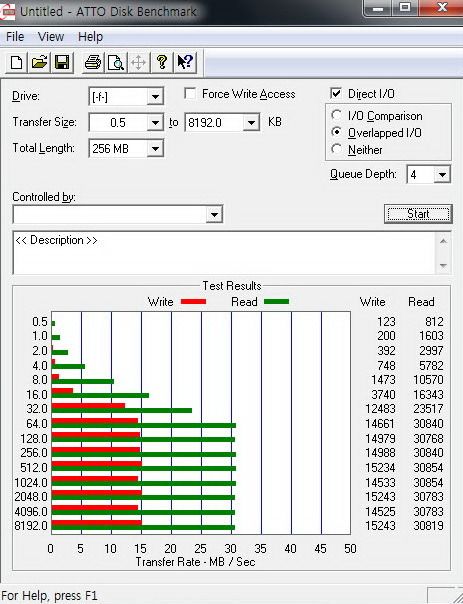This screenshot has width=463, height=604.
Task: Open the File menu
Action: point(15,37)
